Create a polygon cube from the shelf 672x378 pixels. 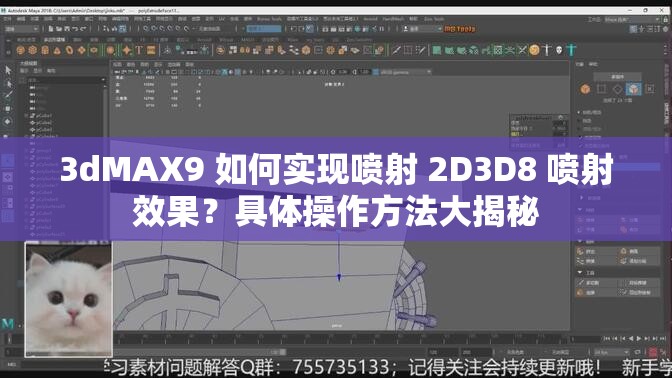click(x=33, y=50)
